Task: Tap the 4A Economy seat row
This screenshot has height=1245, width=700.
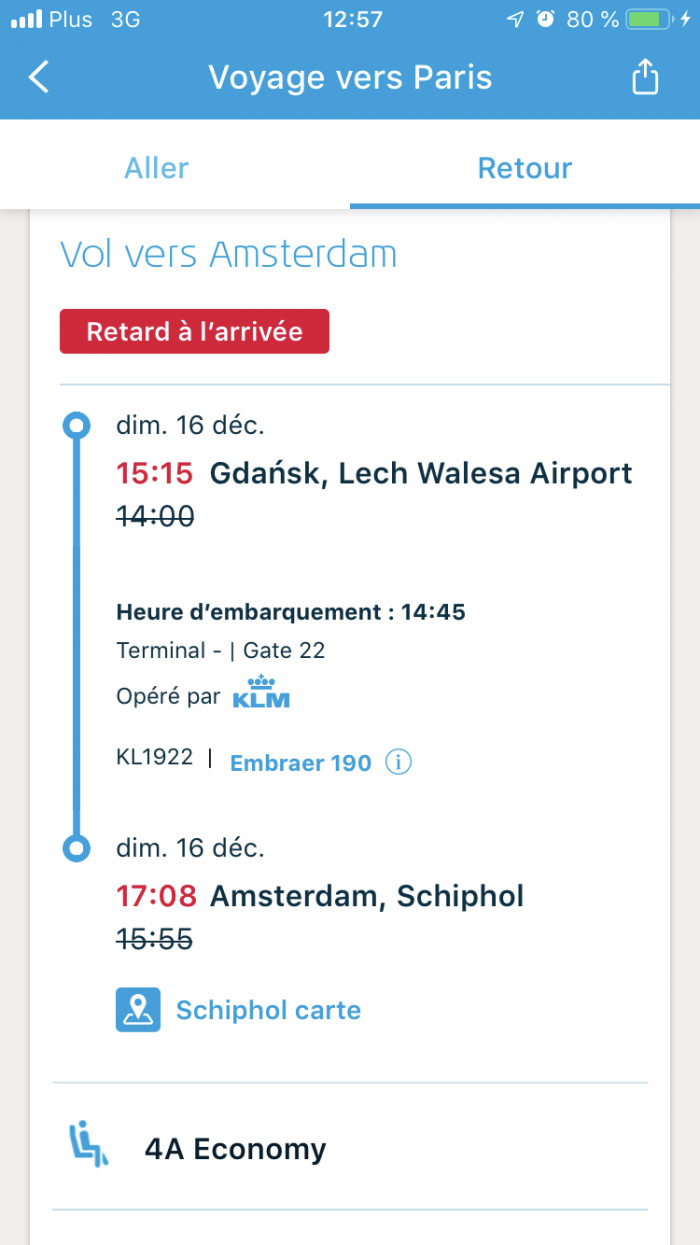Action: click(x=236, y=1149)
